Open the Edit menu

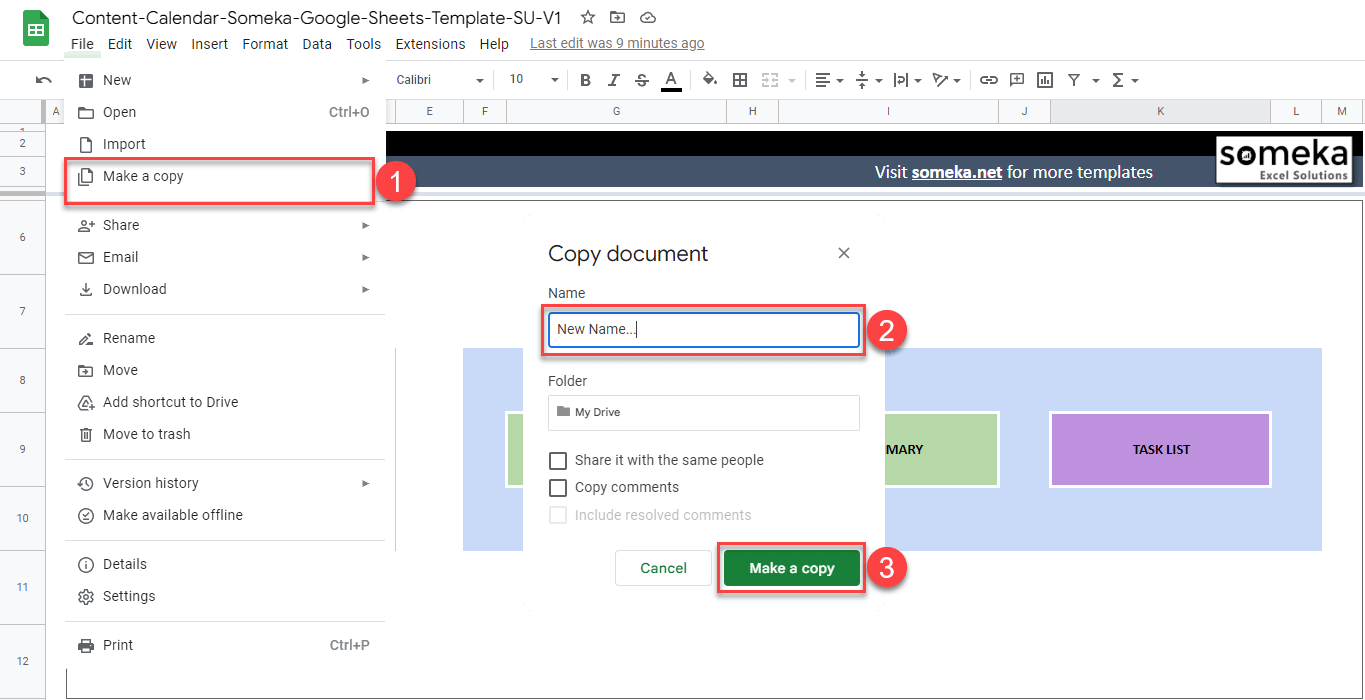(x=120, y=44)
